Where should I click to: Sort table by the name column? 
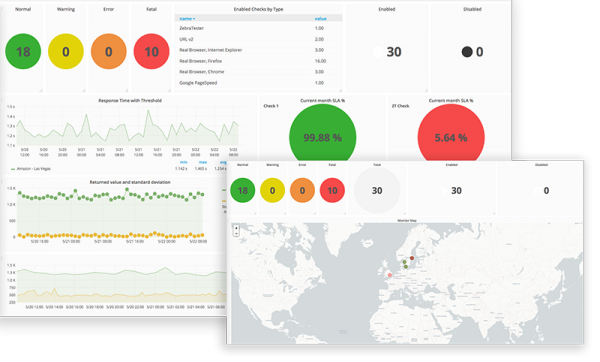pos(187,18)
